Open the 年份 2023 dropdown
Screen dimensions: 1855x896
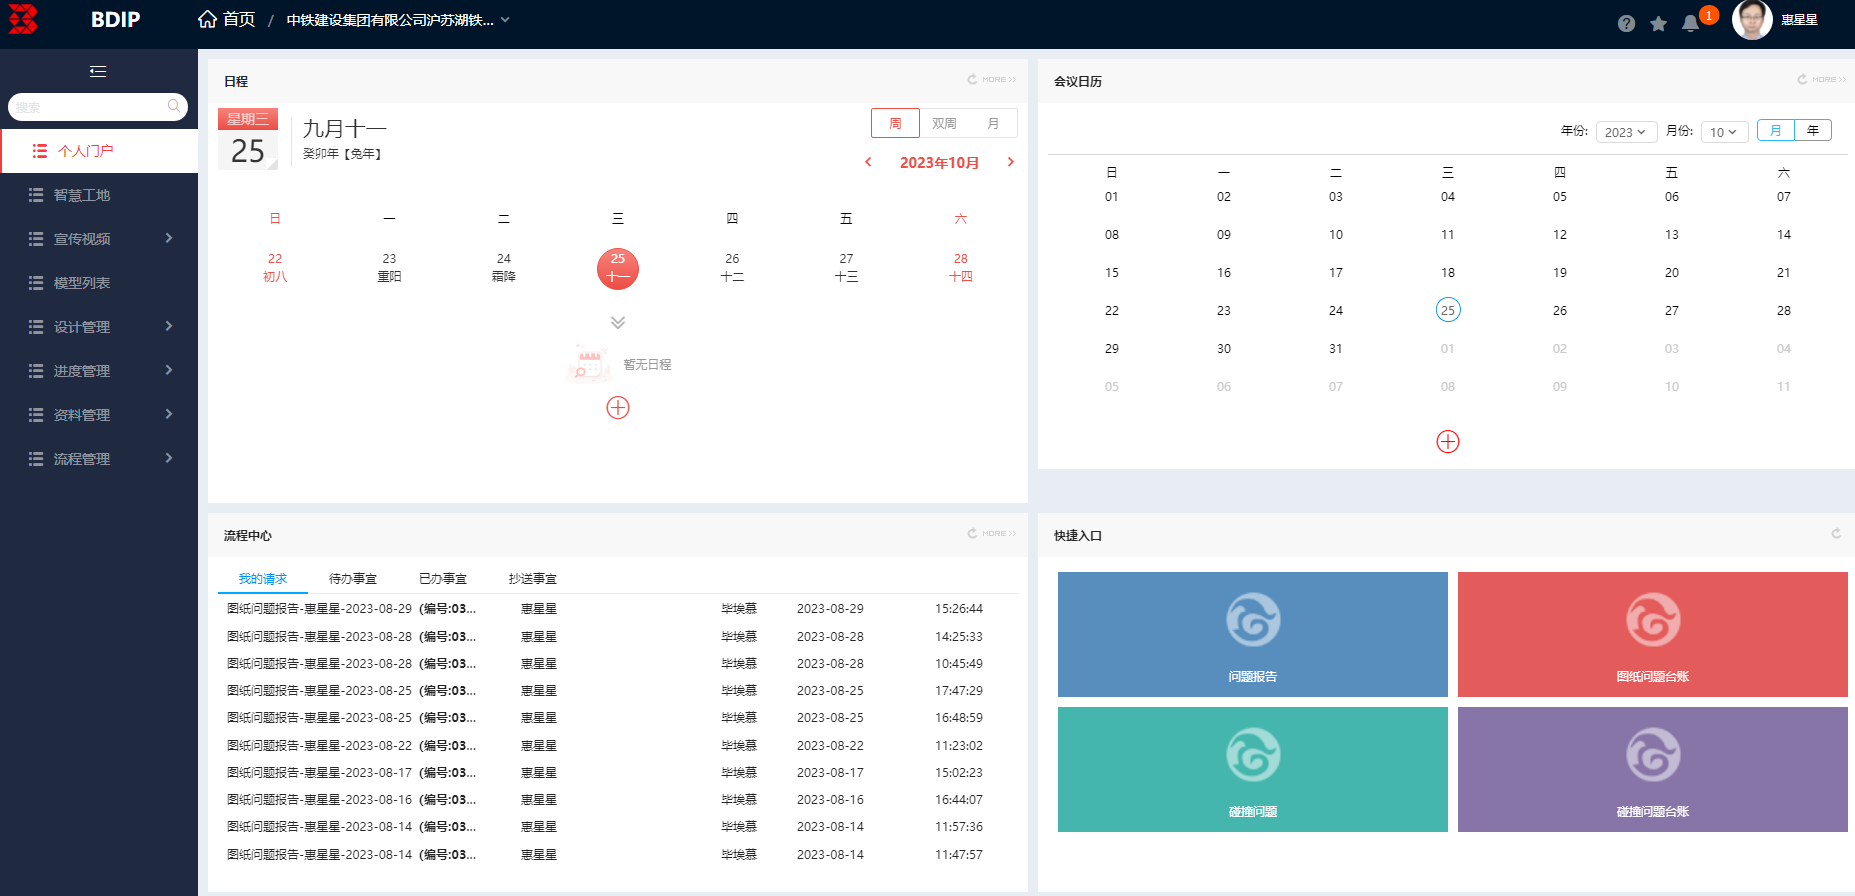1626,132
